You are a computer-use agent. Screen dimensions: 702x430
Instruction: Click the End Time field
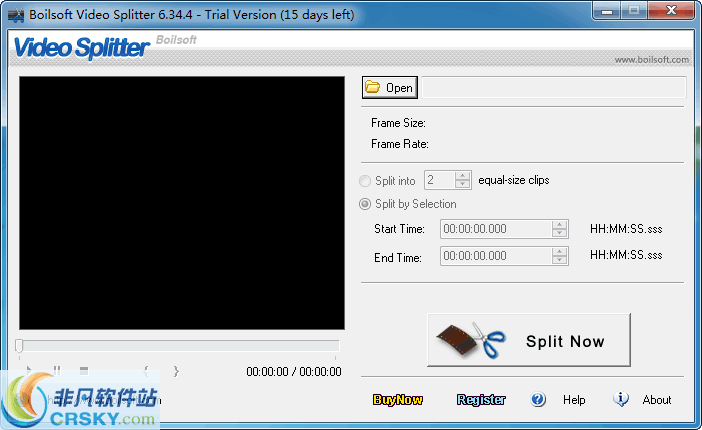[x=496, y=256]
